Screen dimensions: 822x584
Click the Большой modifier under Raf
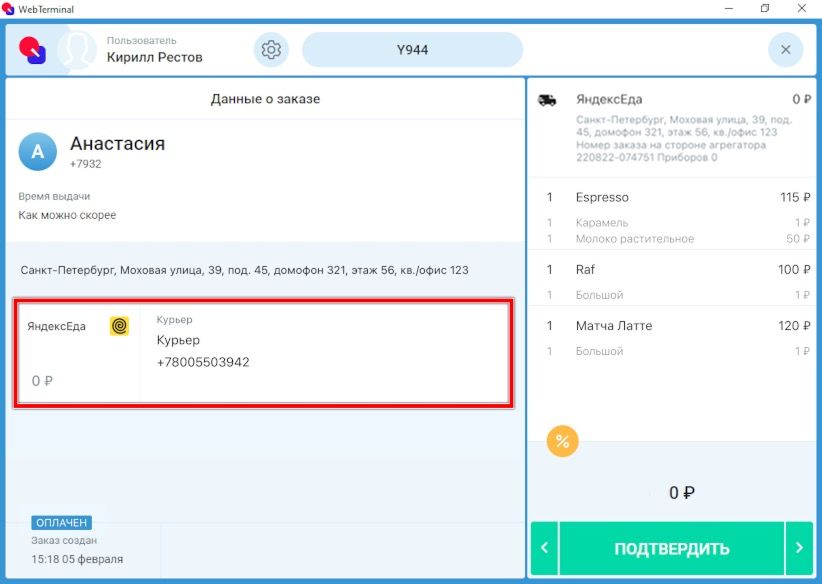click(674, 295)
